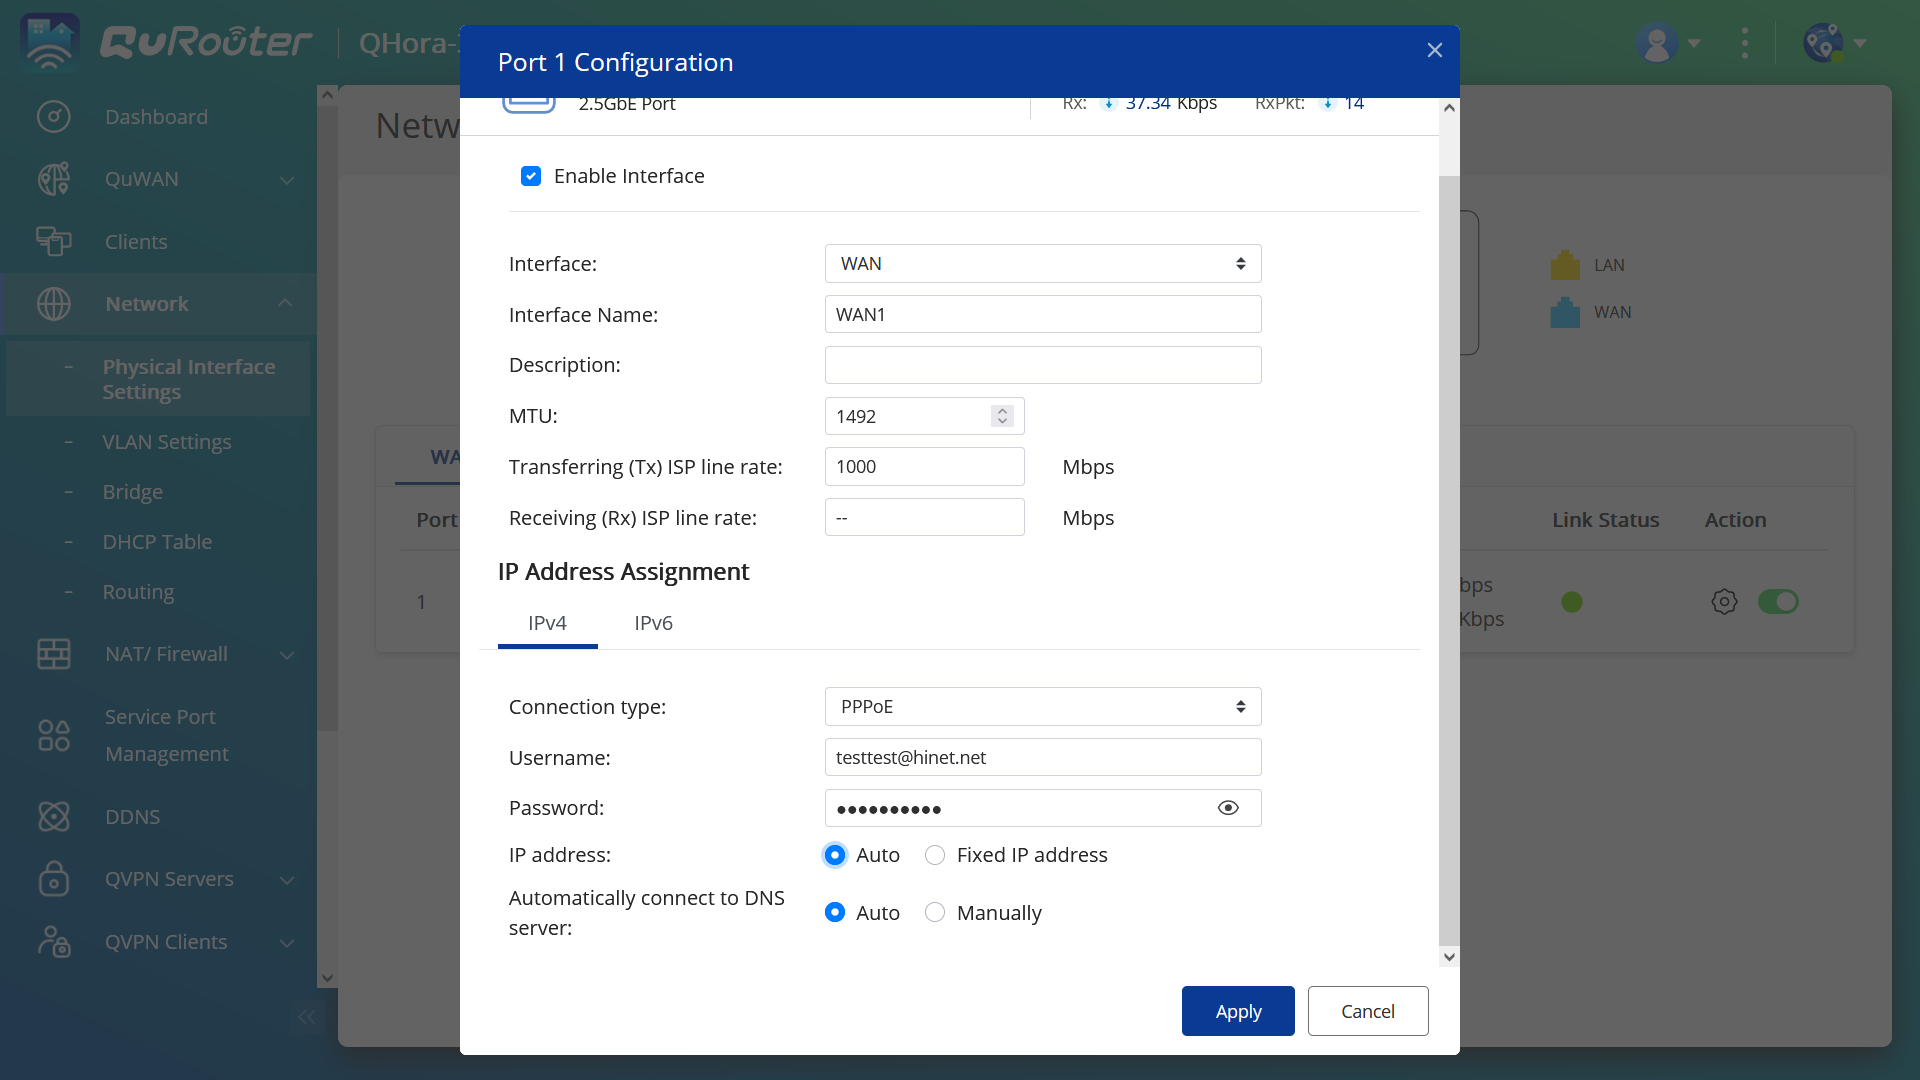1920x1080 pixels.
Task: Select Fixed IP address radio button
Action: pyautogui.click(x=934, y=855)
